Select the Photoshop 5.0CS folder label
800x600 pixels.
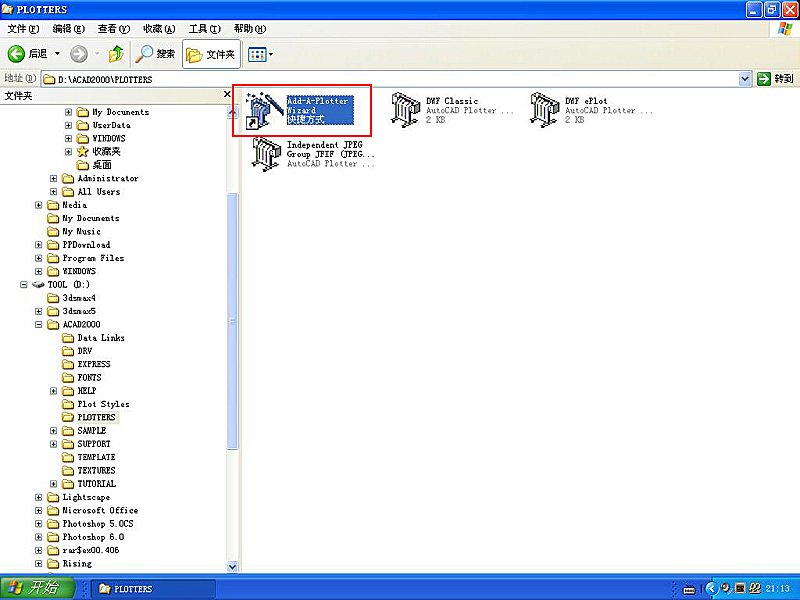[98, 523]
